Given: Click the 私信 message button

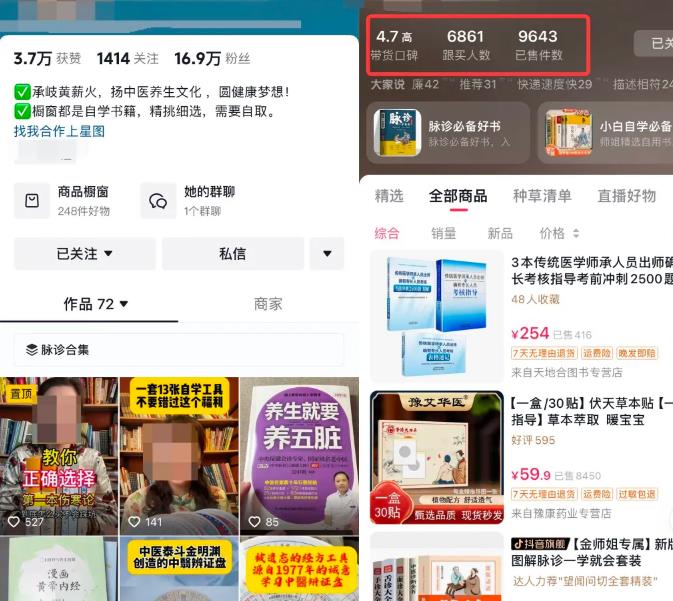Looking at the screenshot, I should (233, 254).
